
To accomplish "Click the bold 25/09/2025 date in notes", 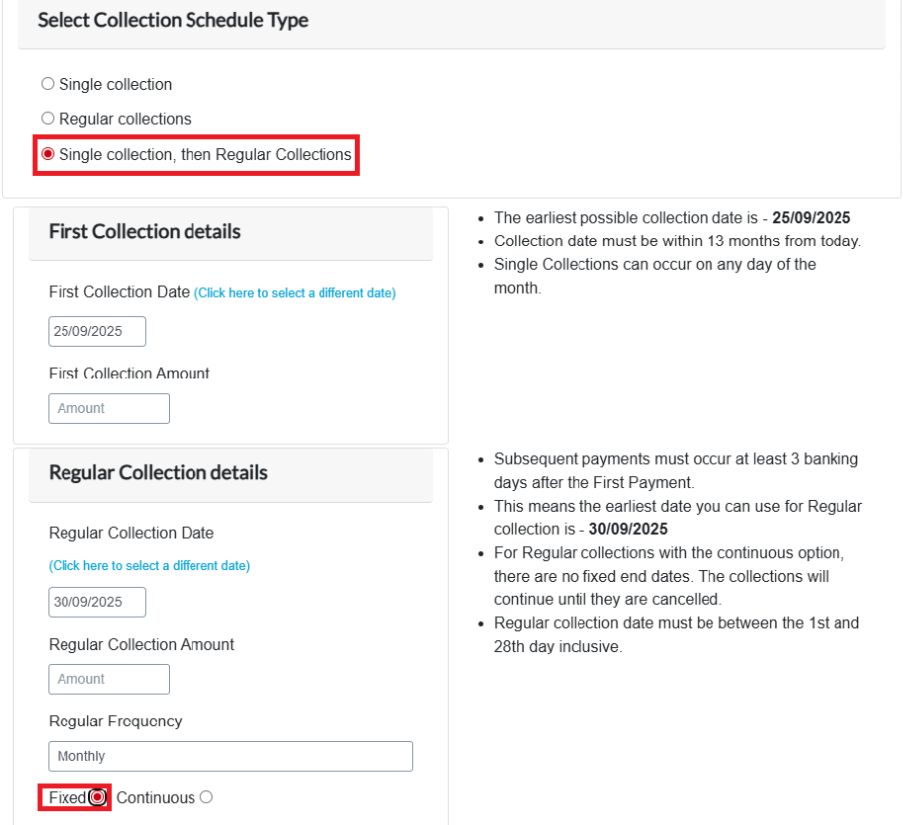I will pos(811,217).
